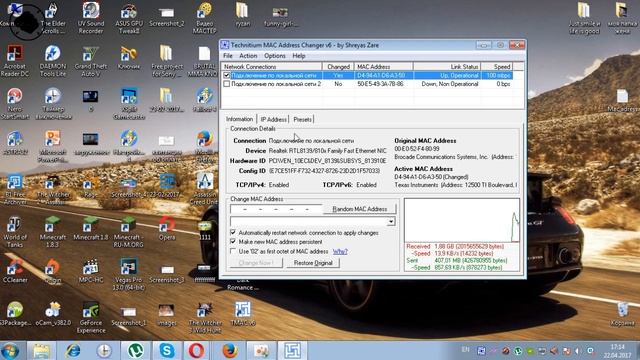This screenshot has width=640, height=360.
Task: Click the Restore Original button
Action: coord(313,263)
